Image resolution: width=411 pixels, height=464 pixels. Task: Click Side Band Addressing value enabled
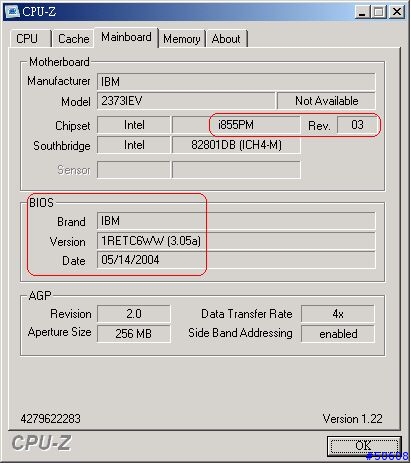click(x=338, y=334)
